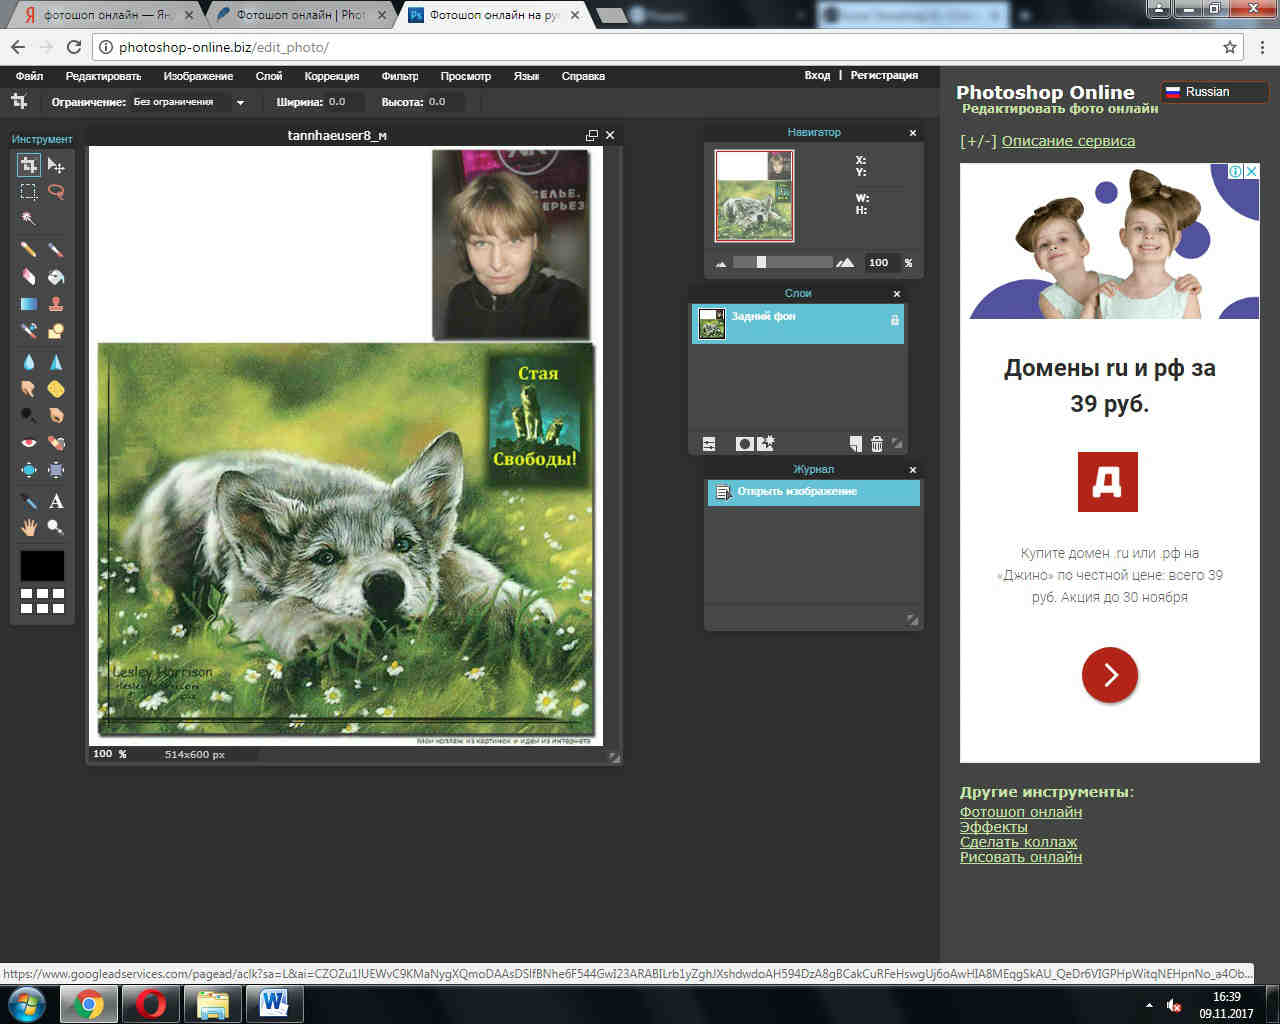Activate the Dodge tool
The height and width of the screenshot is (1024, 1280).
[29, 415]
